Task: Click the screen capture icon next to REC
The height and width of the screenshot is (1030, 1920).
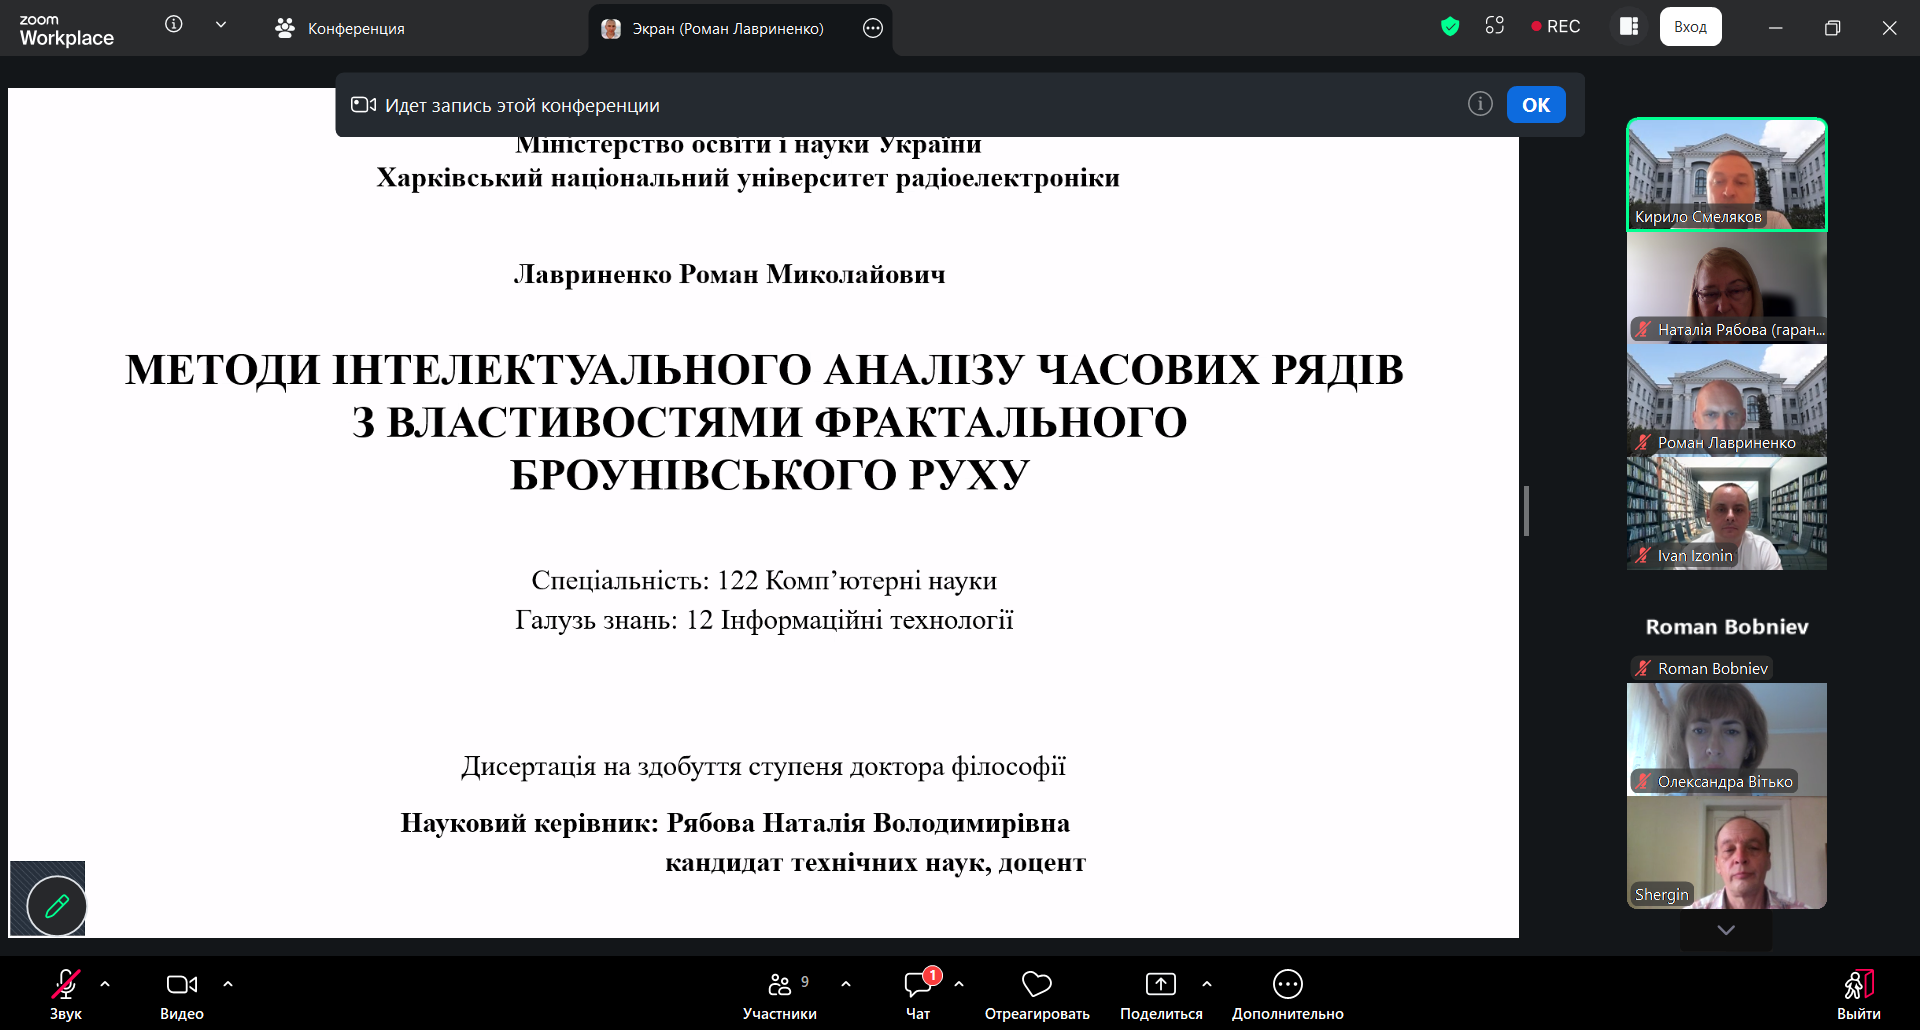Action: tap(1495, 26)
